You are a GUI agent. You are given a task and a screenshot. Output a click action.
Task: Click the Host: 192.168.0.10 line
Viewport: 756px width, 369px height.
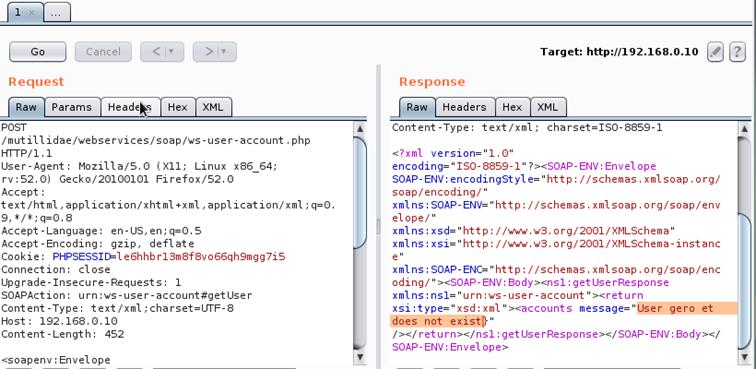pyautogui.click(x=59, y=321)
